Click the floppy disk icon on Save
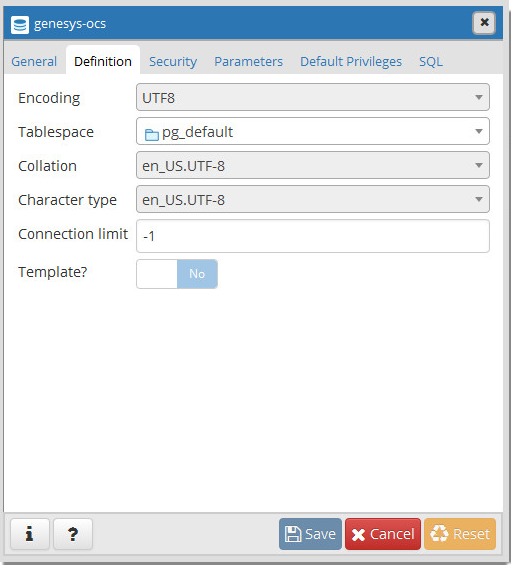The width and height of the screenshot is (511, 565). coord(293,534)
